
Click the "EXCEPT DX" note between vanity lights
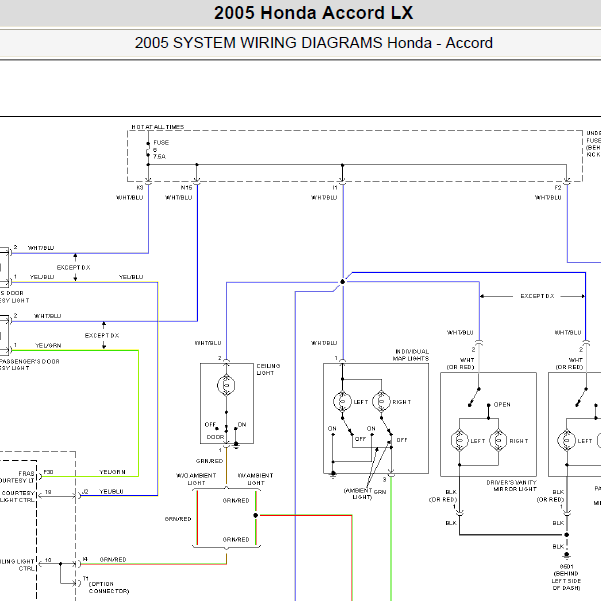click(537, 296)
